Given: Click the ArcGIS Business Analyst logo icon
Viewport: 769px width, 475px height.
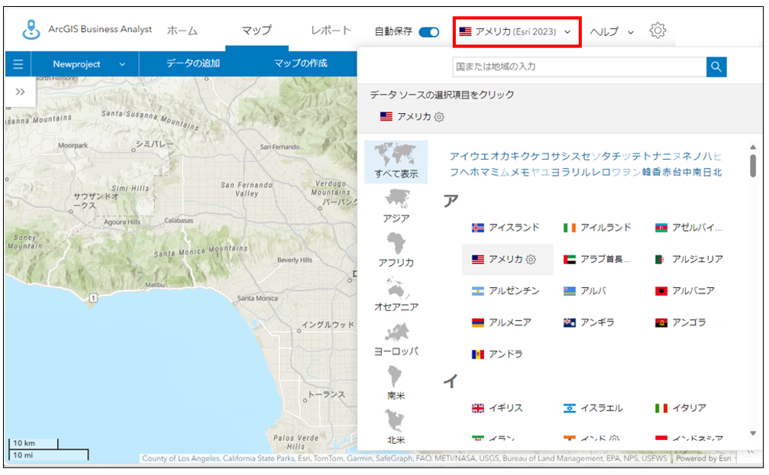Looking at the screenshot, I should click(x=31, y=30).
